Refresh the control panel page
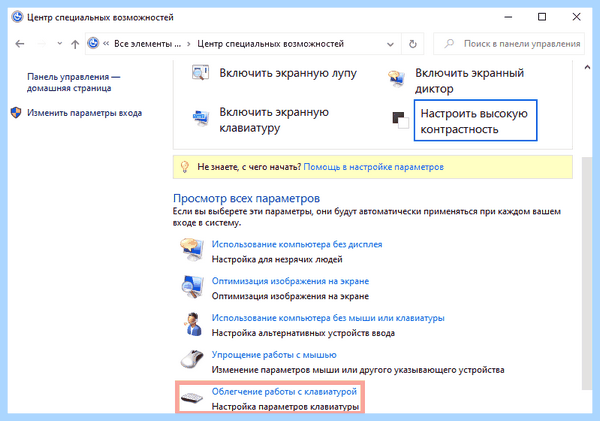The height and width of the screenshot is (421, 600). pos(412,44)
